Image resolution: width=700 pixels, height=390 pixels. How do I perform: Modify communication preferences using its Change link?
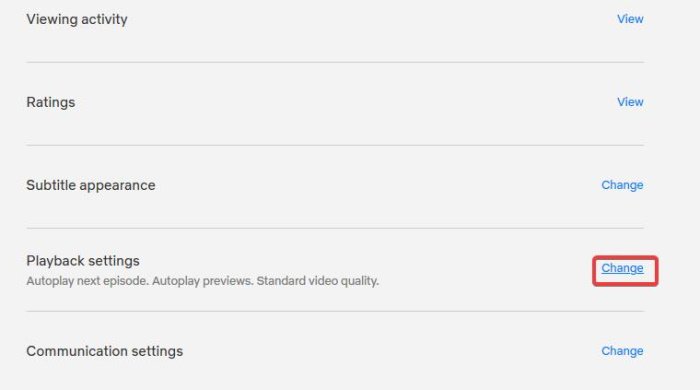pyautogui.click(x=622, y=351)
